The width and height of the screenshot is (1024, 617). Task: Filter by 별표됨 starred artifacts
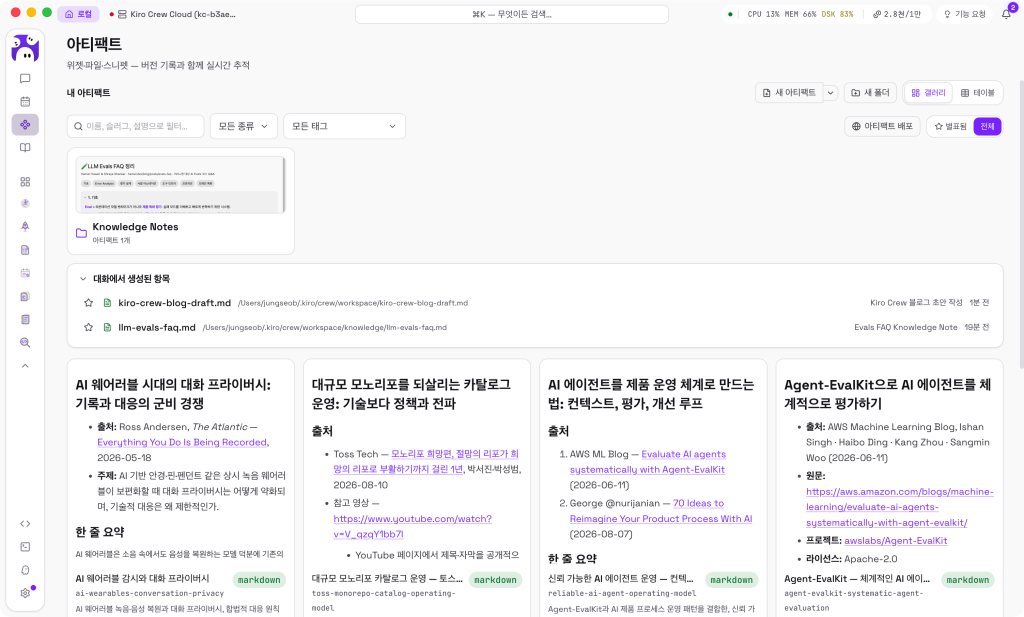coord(950,126)
